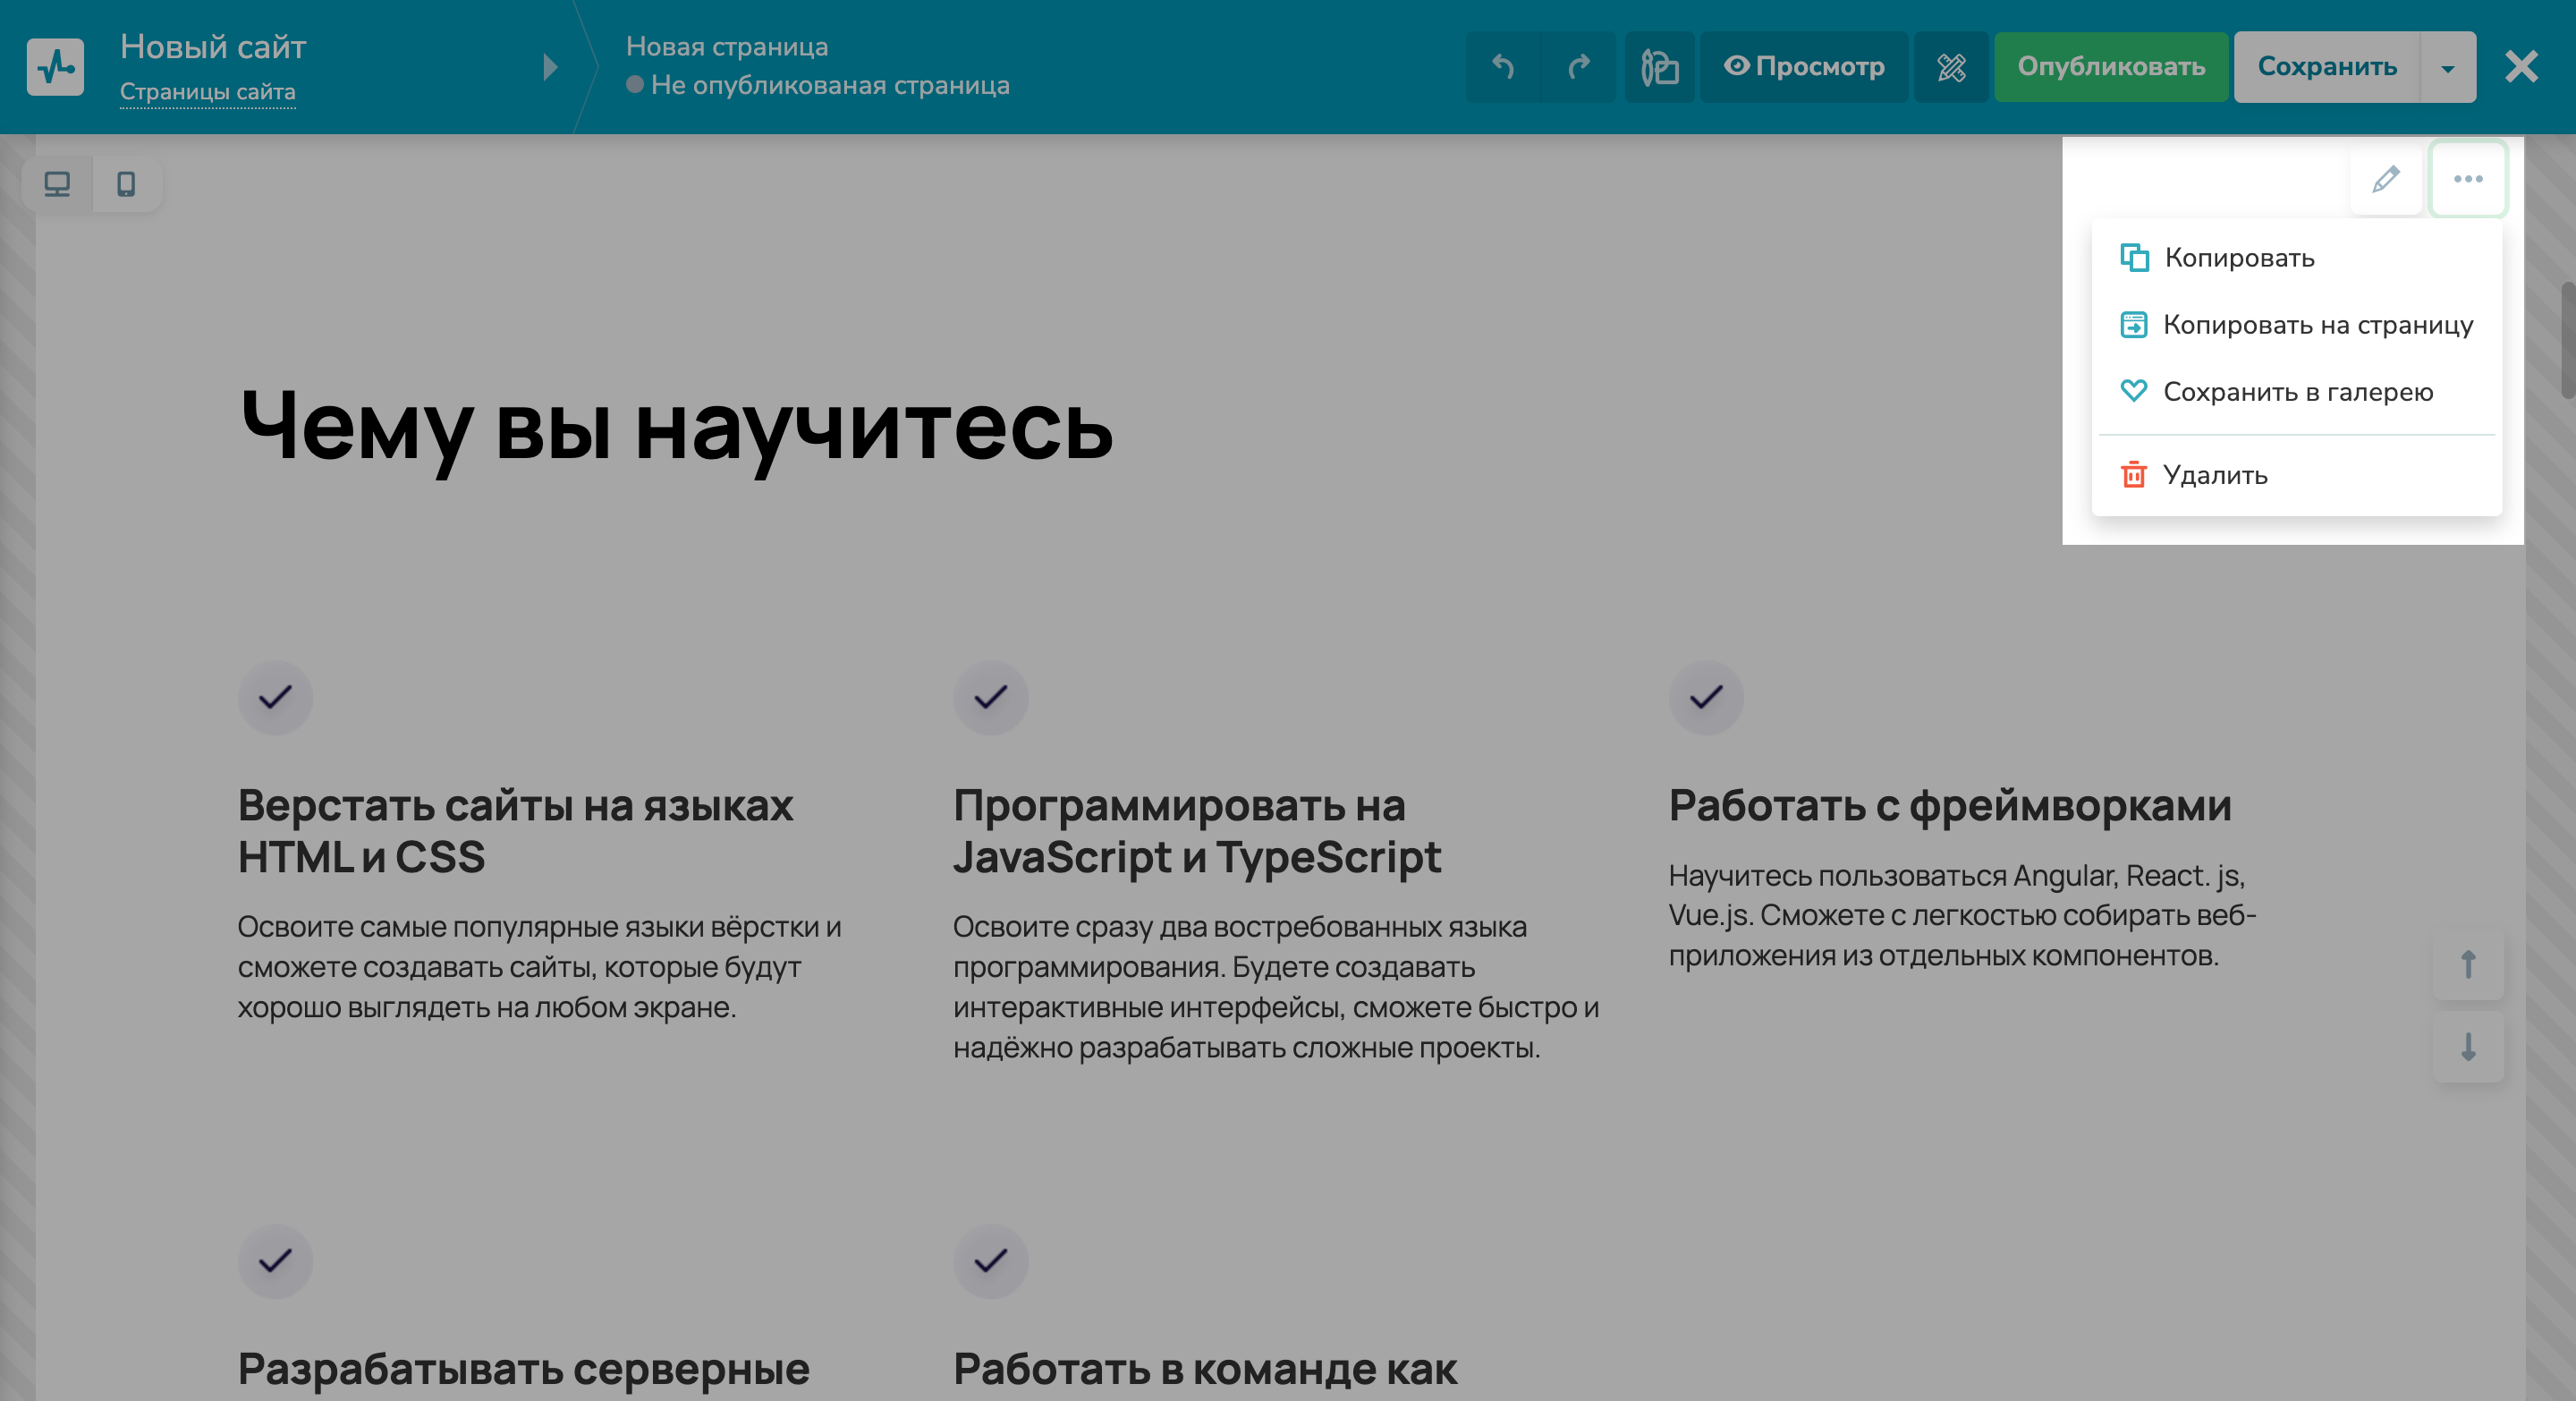Screen dimensions: 2576x1401
Task: Click the Просмотр preview button
Action: (1804, 67)
